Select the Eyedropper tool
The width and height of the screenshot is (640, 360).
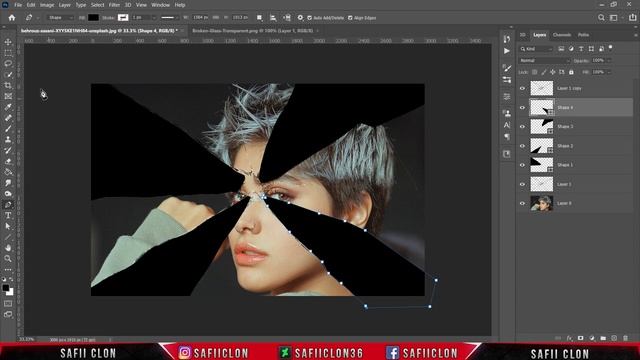click(8, 107)
